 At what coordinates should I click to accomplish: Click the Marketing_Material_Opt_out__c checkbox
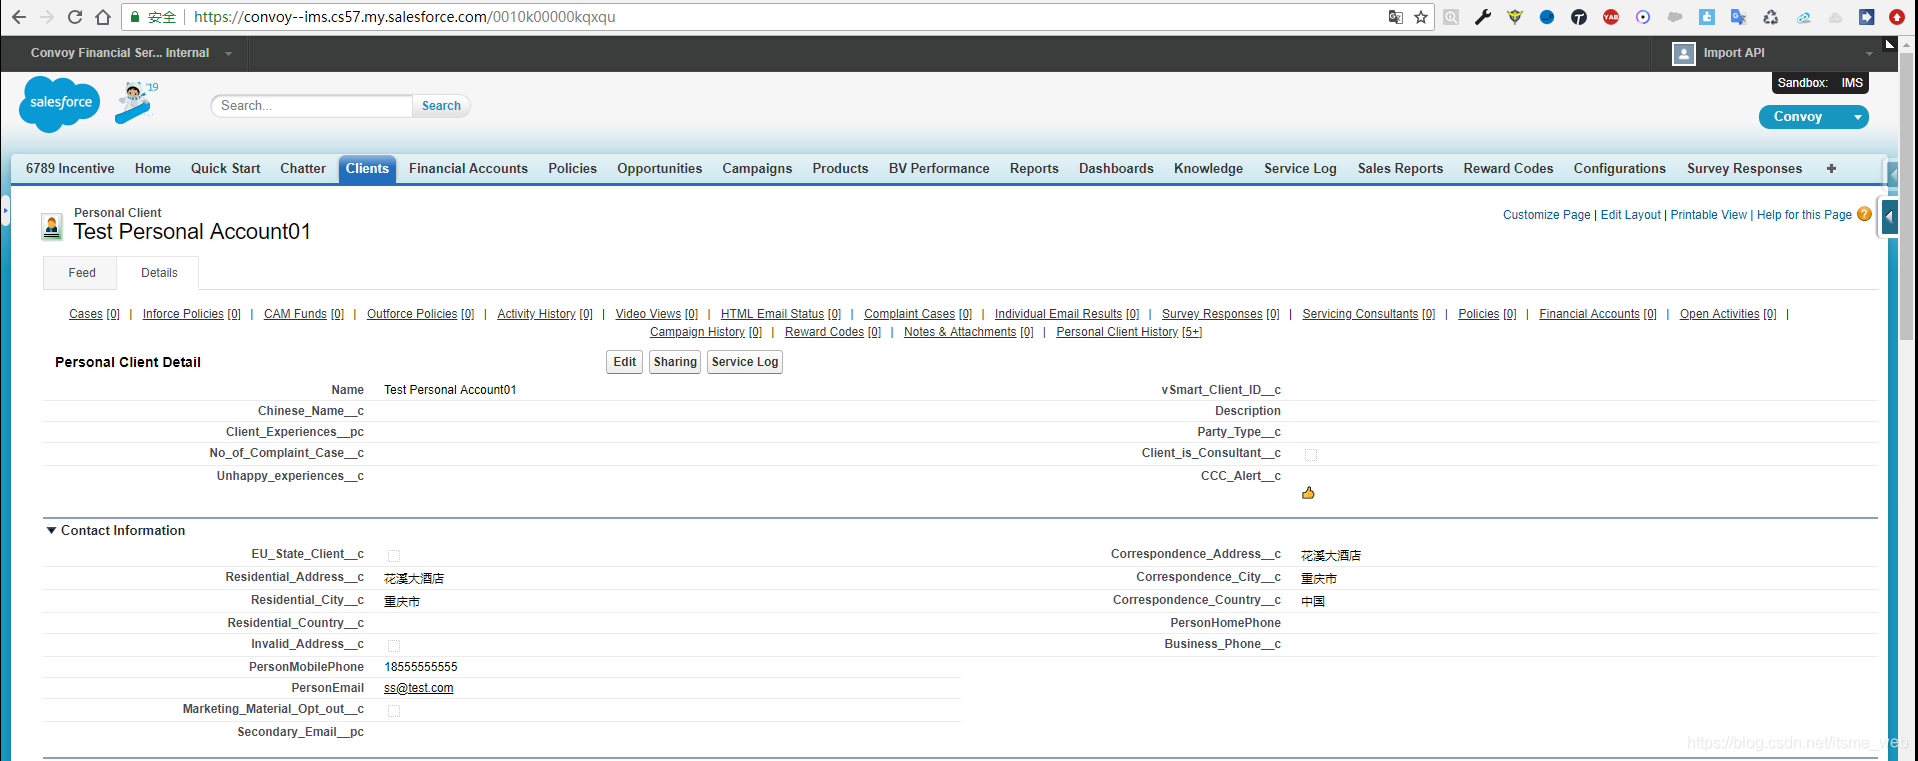(394, 711)
